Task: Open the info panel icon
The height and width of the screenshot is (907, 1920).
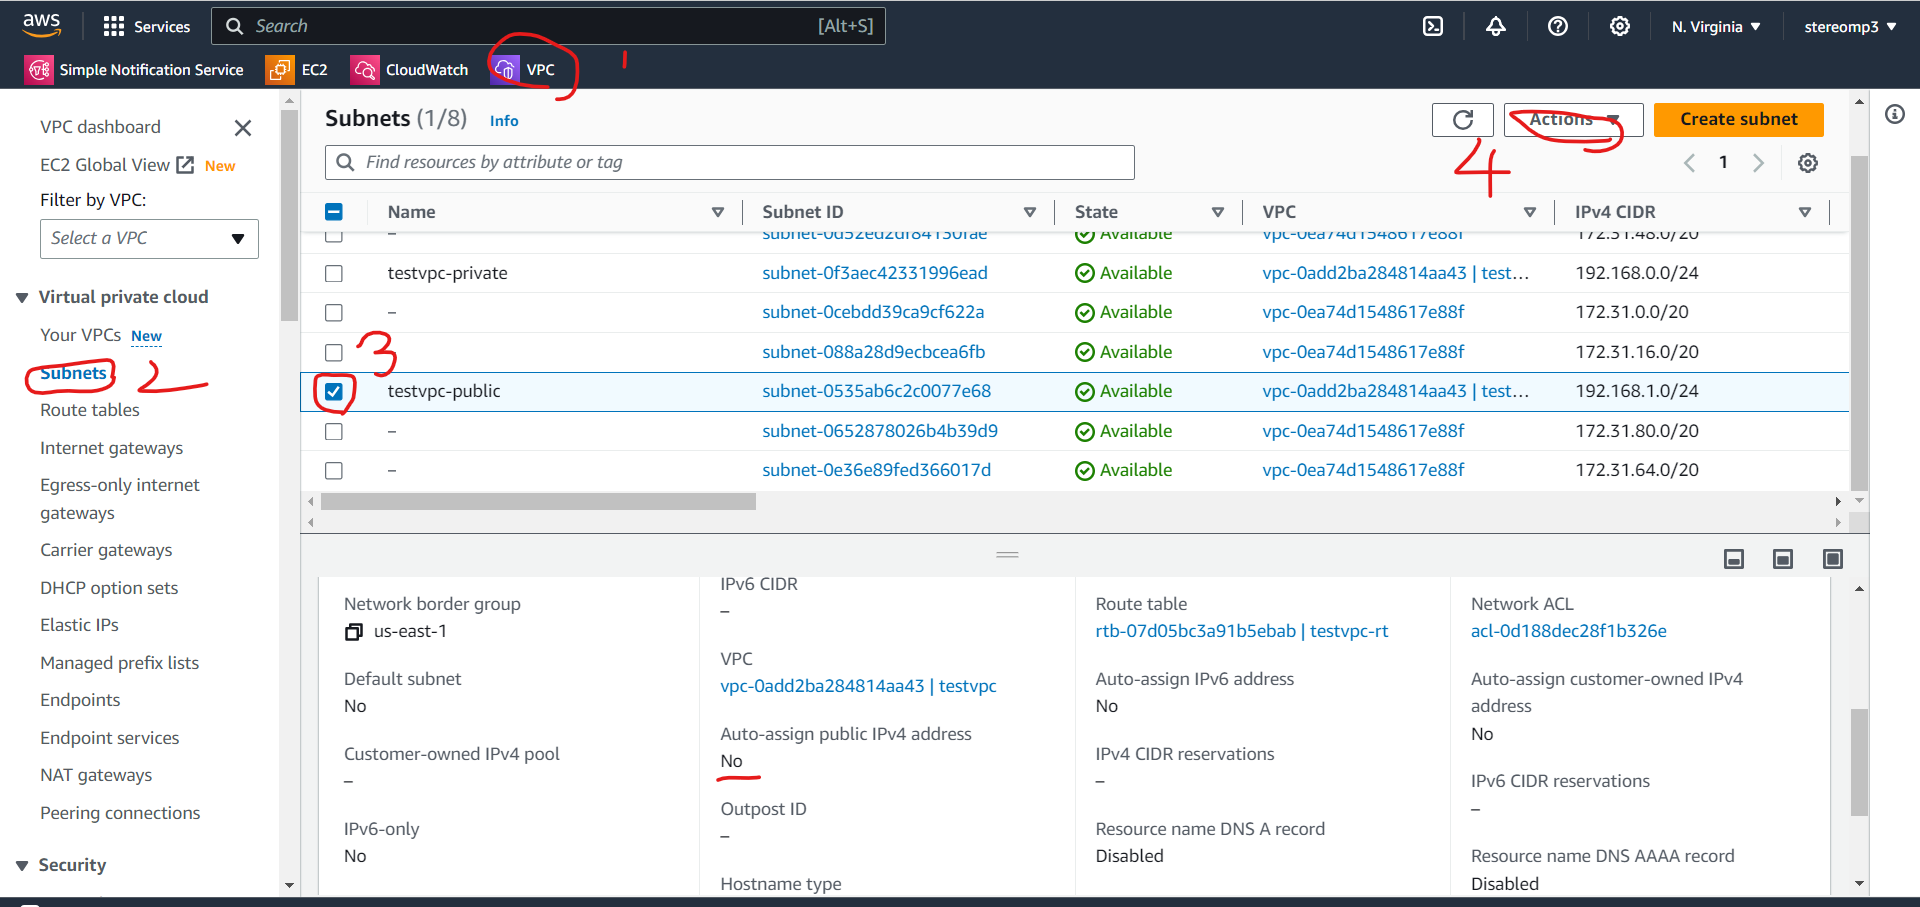Action: click(x=1894, y=114)
